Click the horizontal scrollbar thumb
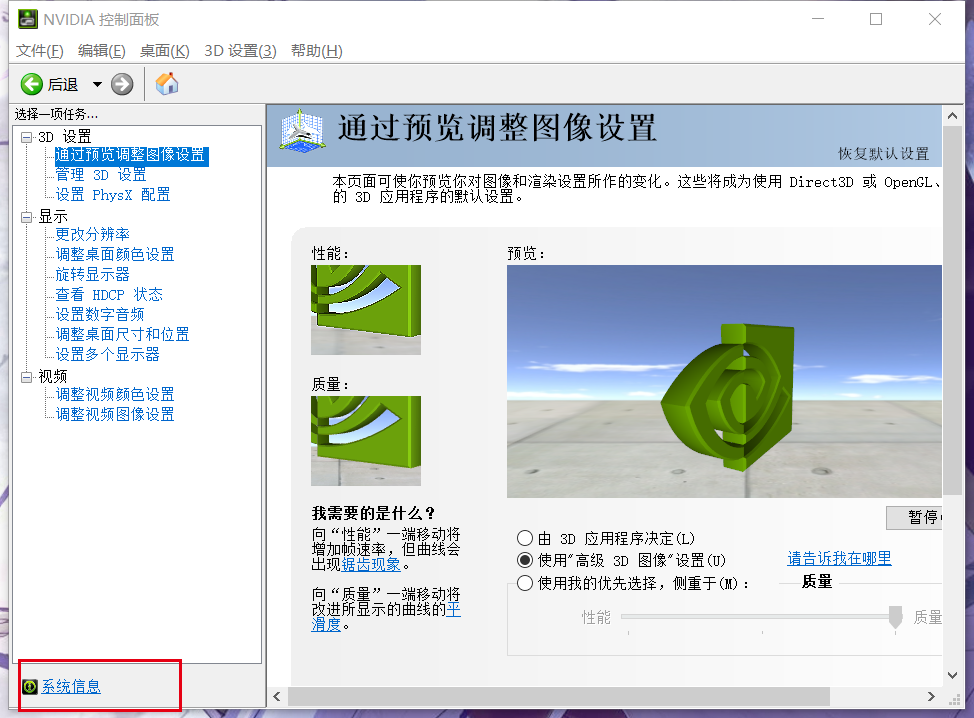The width and height of the screenshot is (974, 718). point(558,696)
